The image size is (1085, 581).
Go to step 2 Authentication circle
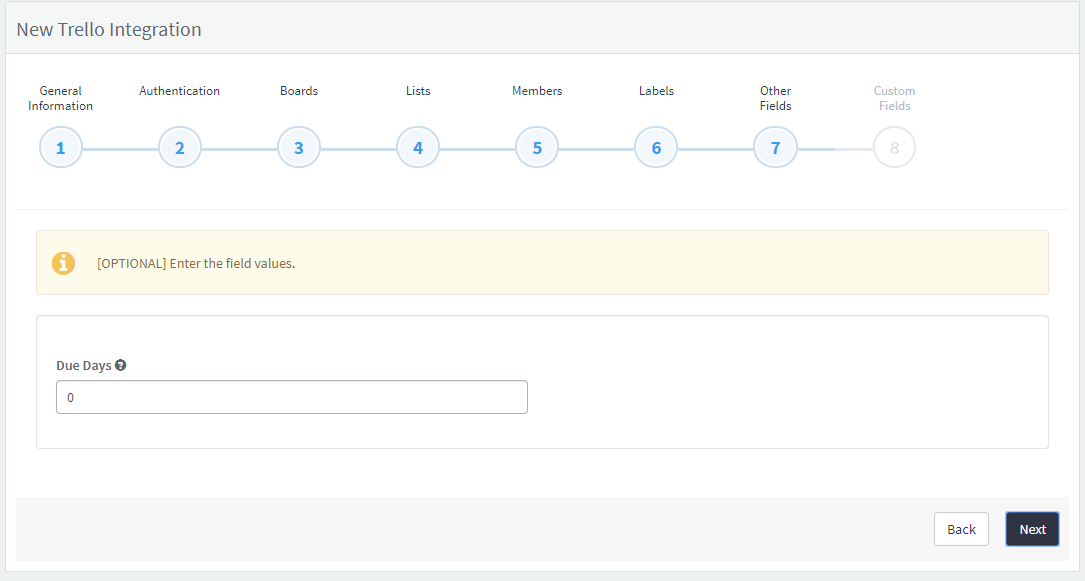click(180, 147)
